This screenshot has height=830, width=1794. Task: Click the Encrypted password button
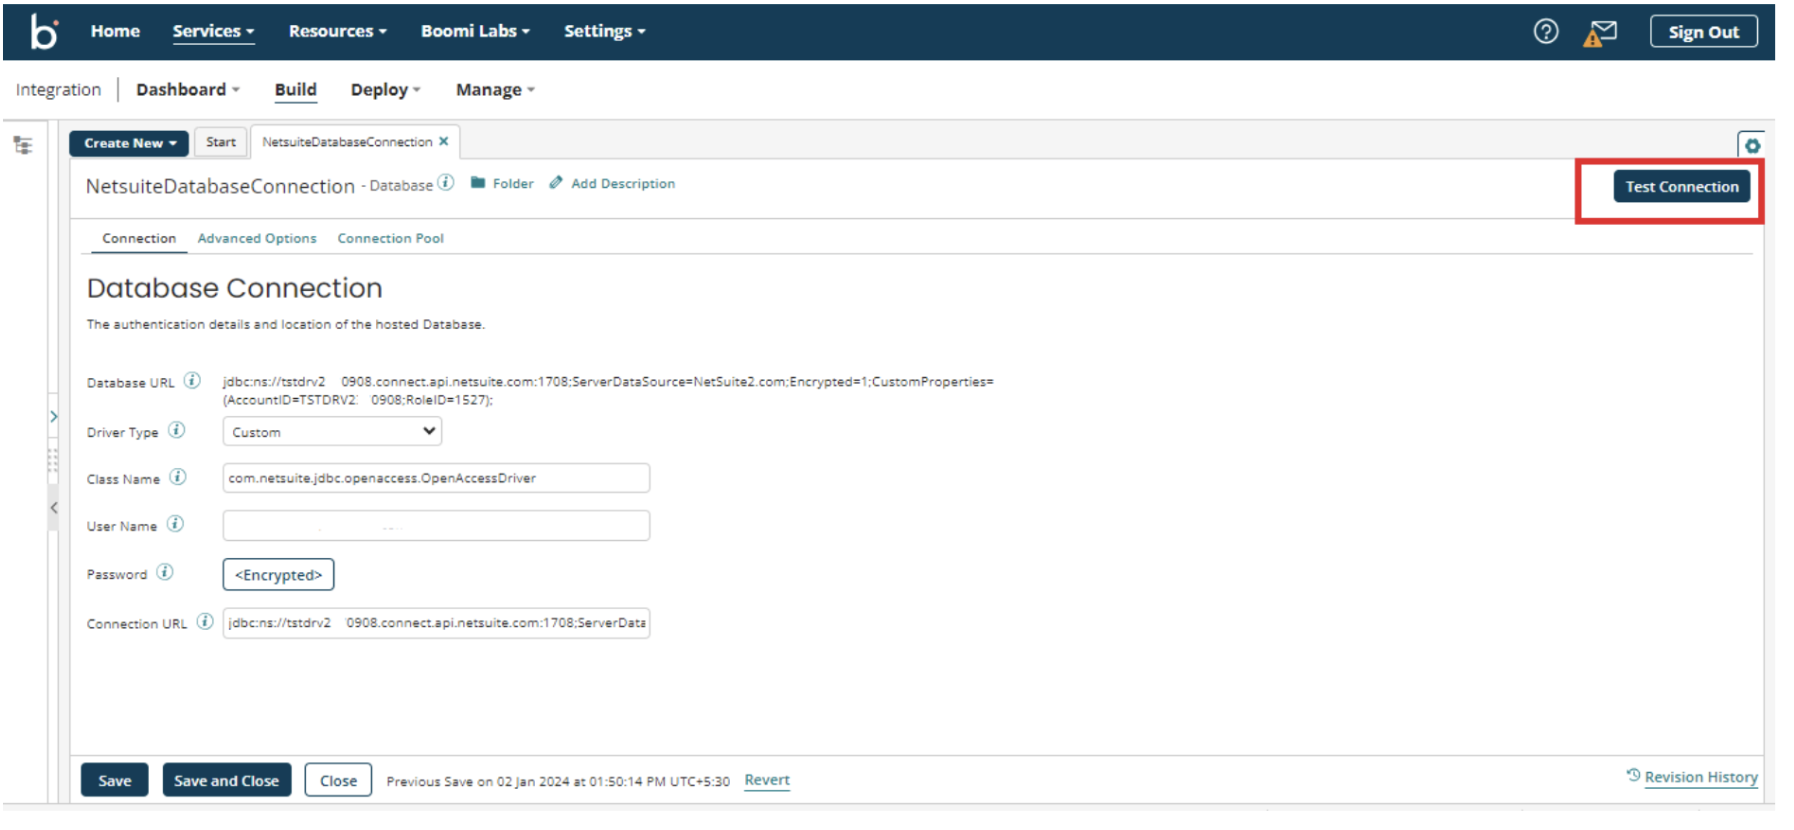pyautogui.click(x=278, y=575)
